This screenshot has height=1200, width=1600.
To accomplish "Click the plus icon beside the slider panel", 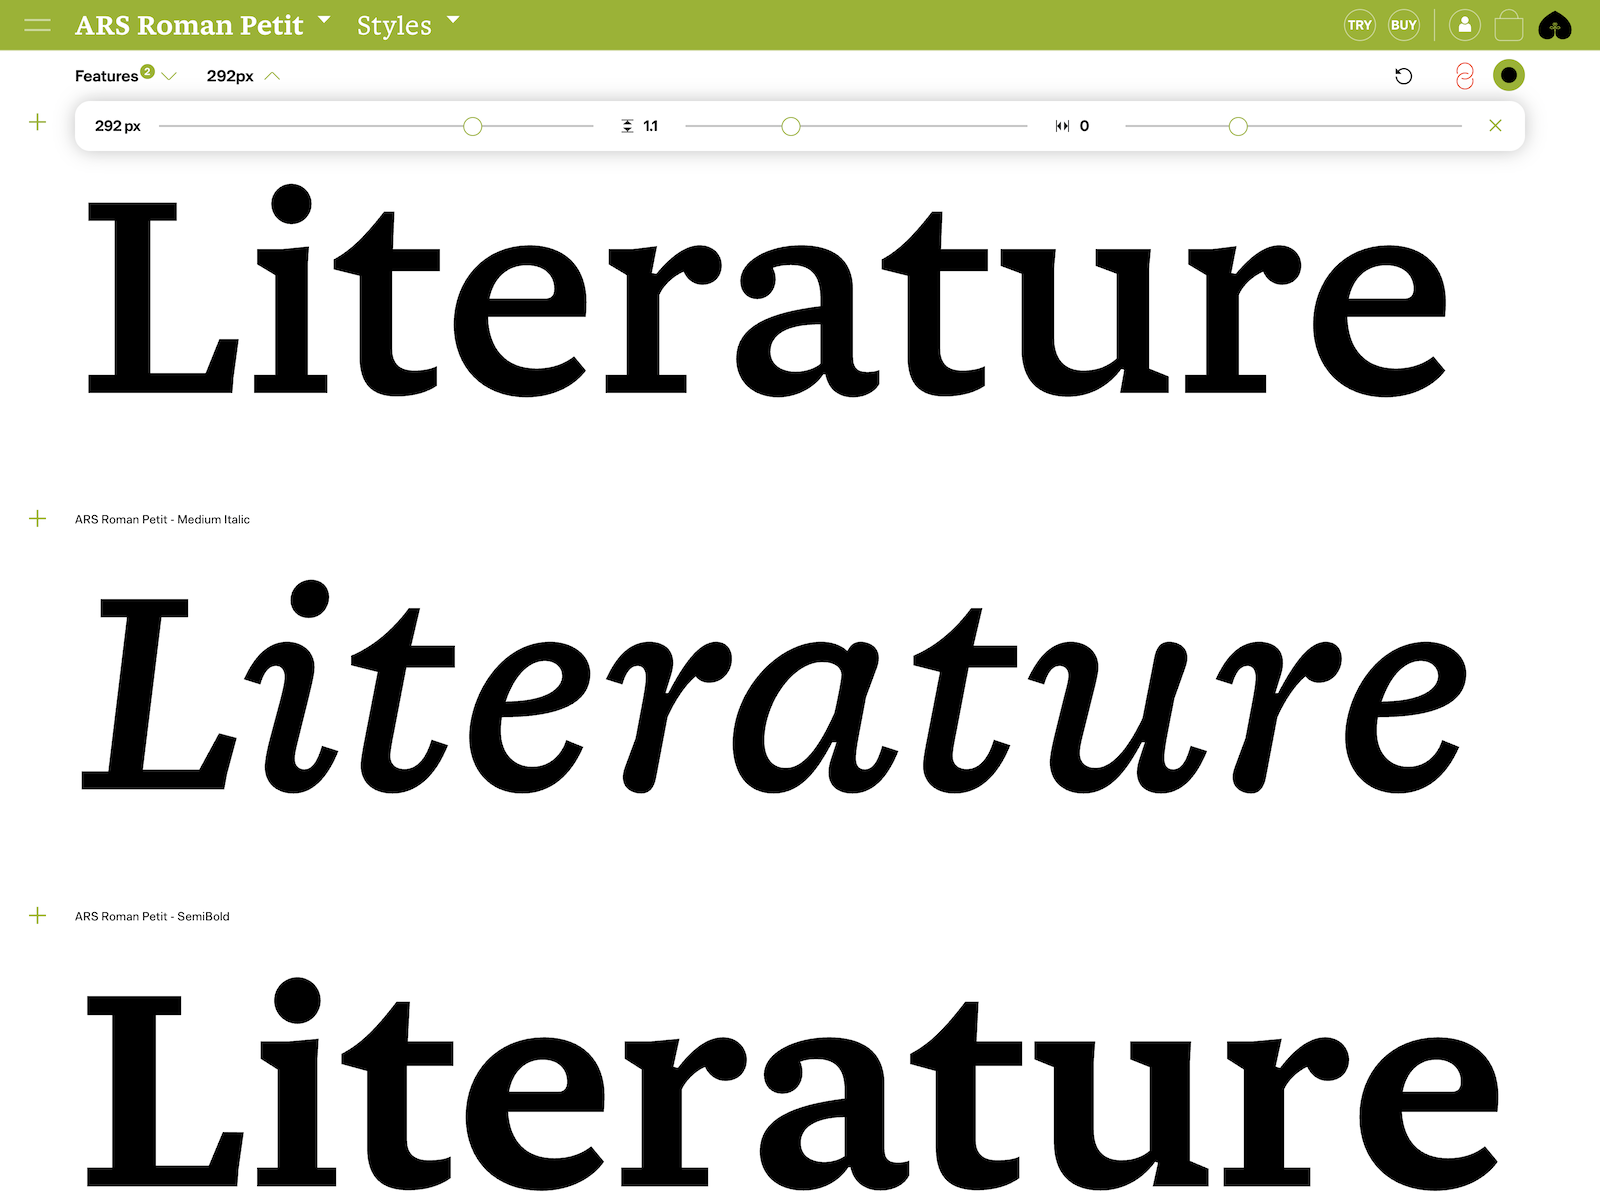I will tap(38, 122).
